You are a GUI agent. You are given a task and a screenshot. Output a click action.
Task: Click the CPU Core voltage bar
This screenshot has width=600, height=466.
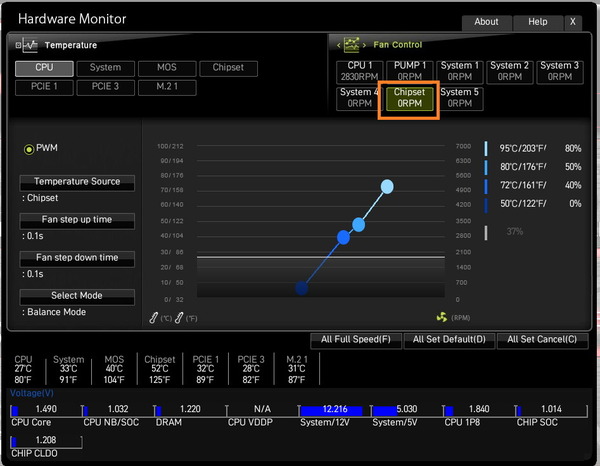46,411
